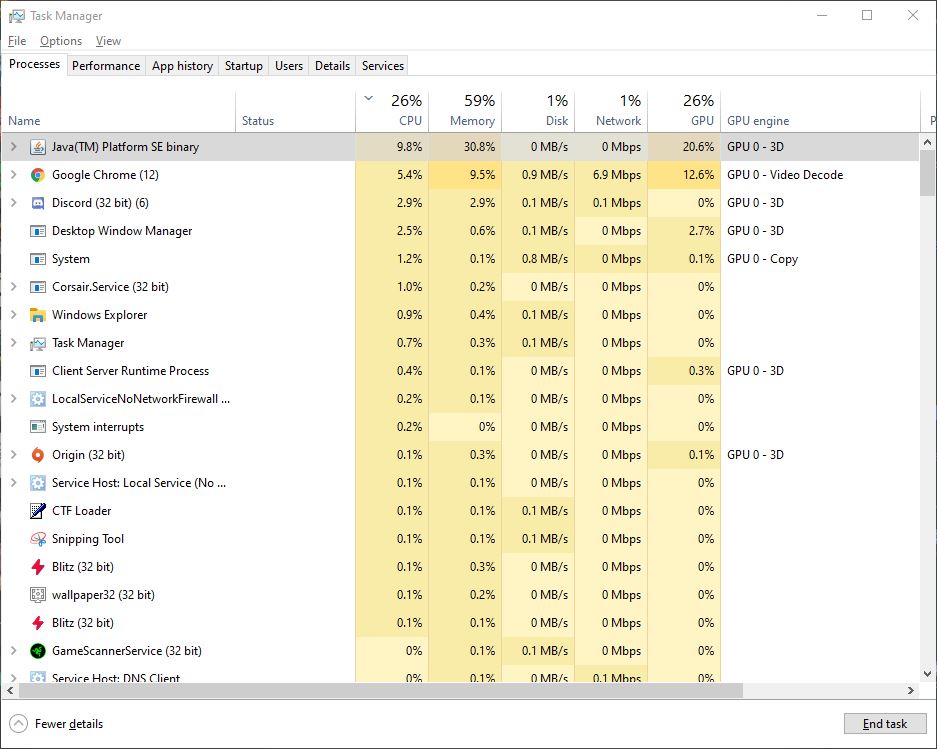
Task: Click the vertical scrollbar down arrow
Action: (927, 672)
